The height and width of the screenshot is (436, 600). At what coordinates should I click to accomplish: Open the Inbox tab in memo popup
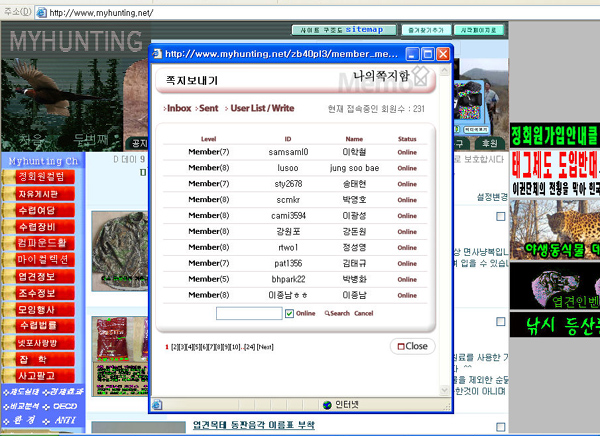(x=178, y=108)
